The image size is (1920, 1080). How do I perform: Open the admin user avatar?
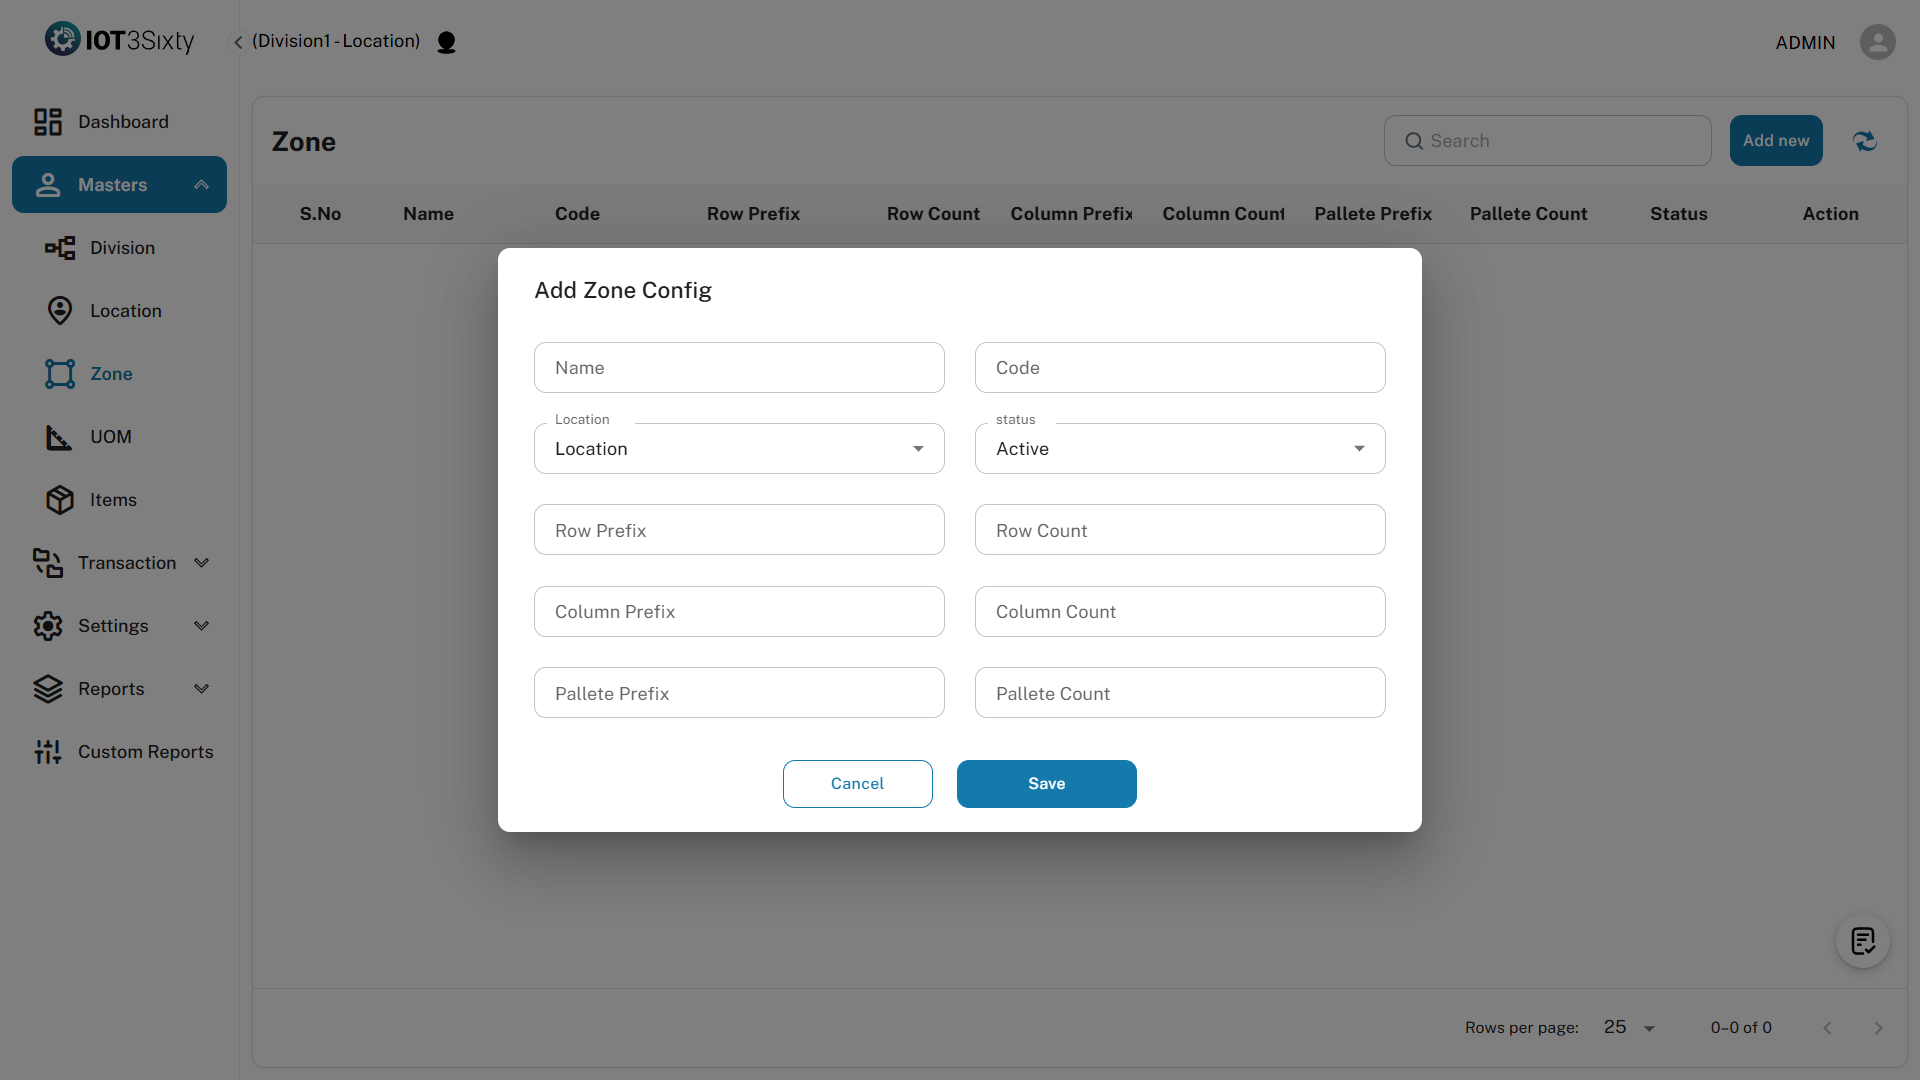coord(1877,42)
